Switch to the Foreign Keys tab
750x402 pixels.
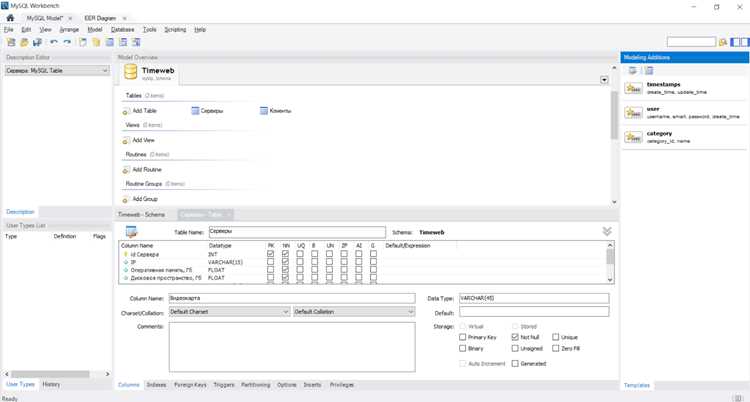[190, 385]
